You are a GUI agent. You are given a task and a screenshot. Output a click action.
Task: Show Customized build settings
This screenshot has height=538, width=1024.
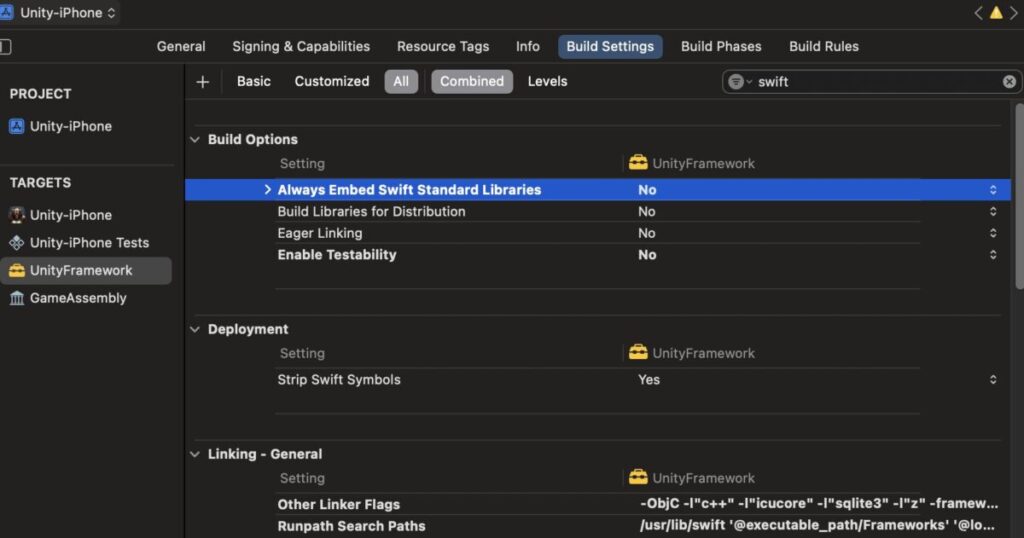(x=332, y=82)
